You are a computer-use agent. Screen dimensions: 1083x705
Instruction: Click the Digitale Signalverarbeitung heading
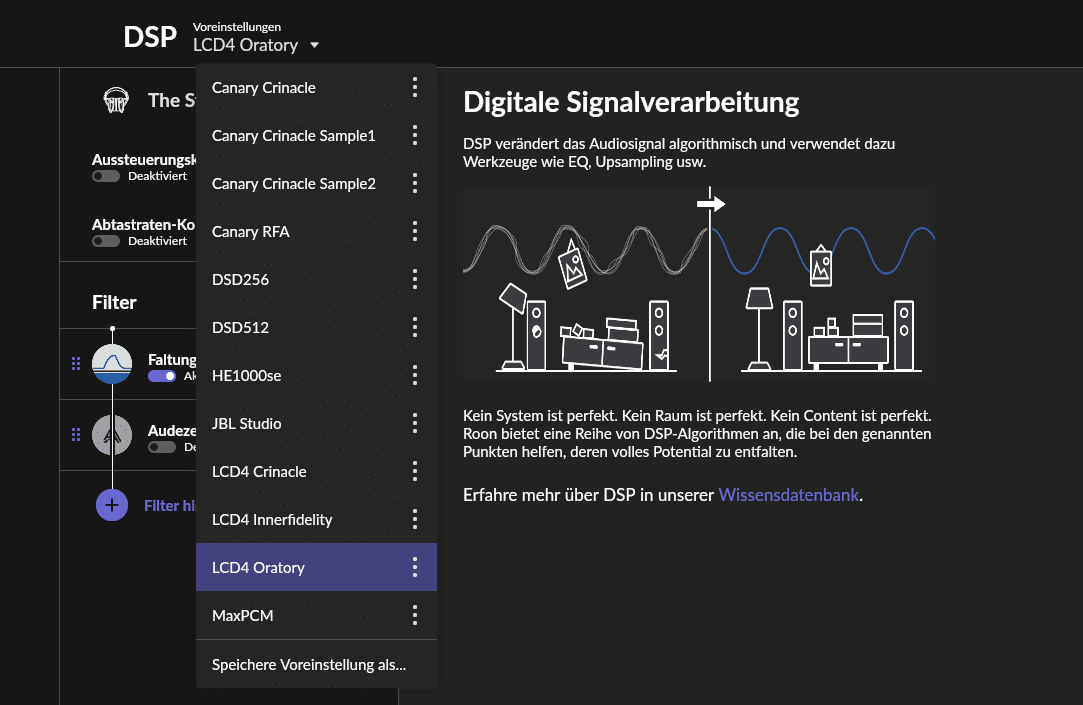click(631, 102)
